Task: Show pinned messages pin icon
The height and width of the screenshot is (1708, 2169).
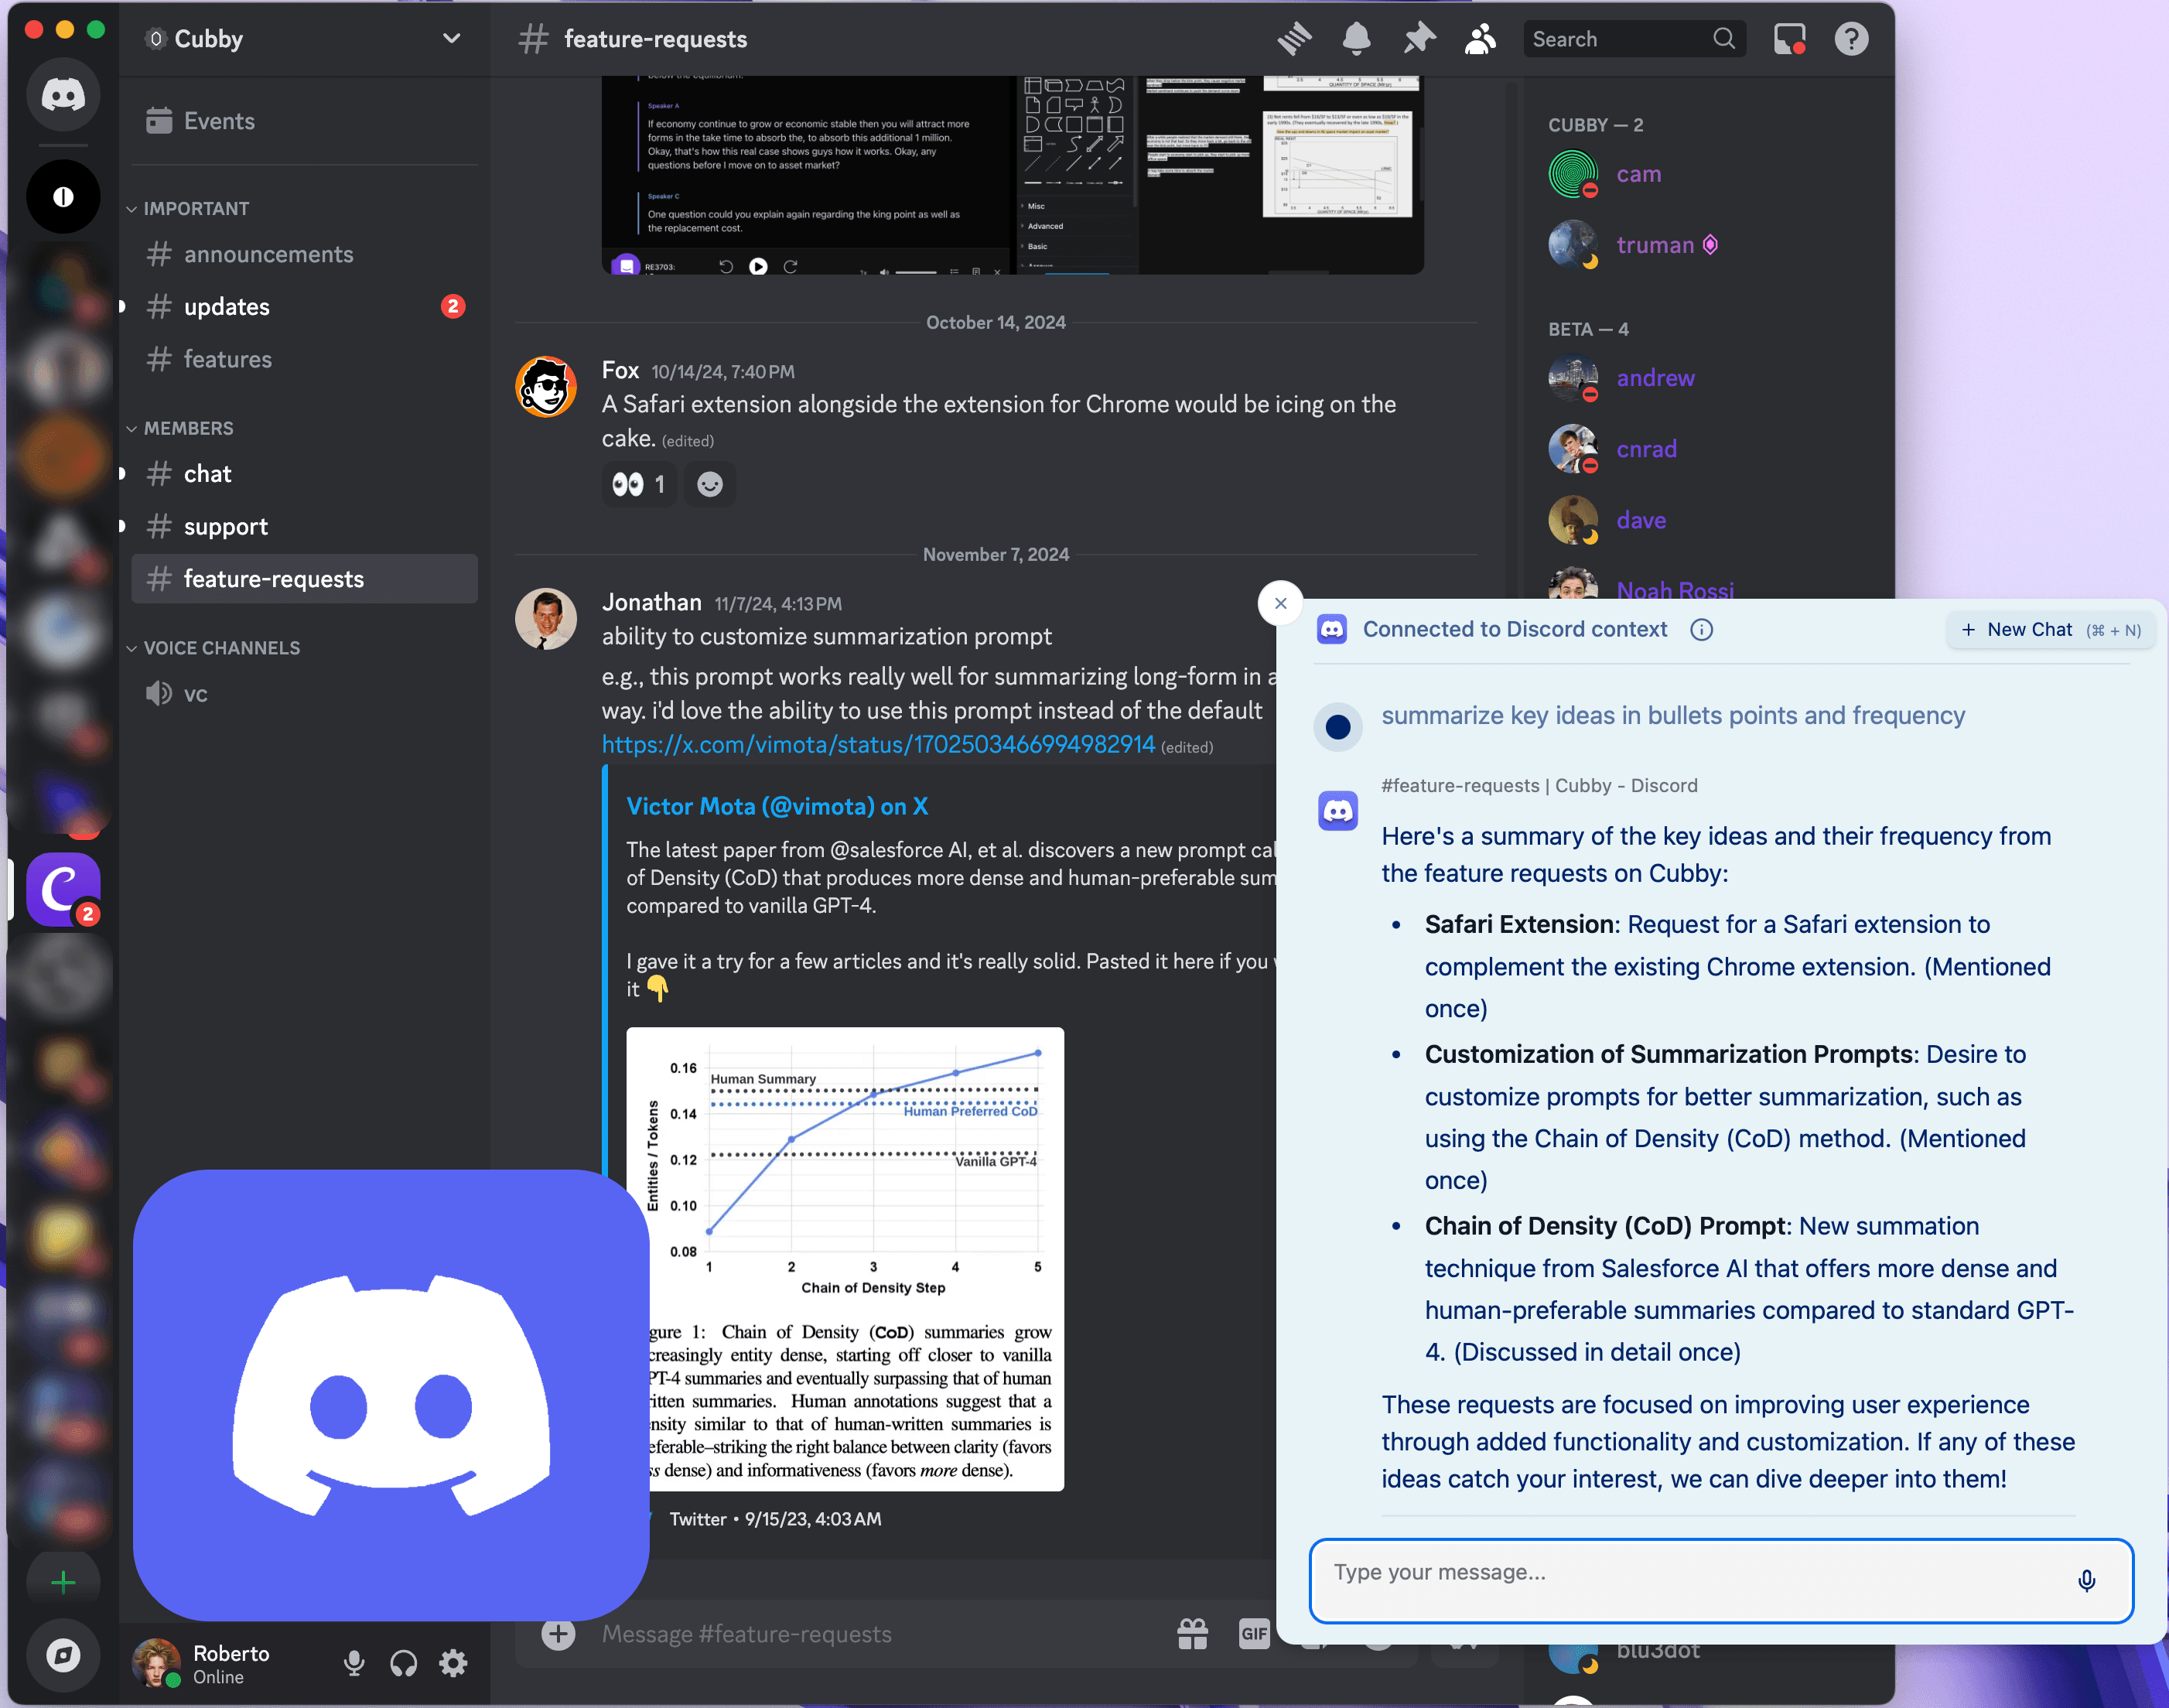Action: click(x=1418, y=39)
